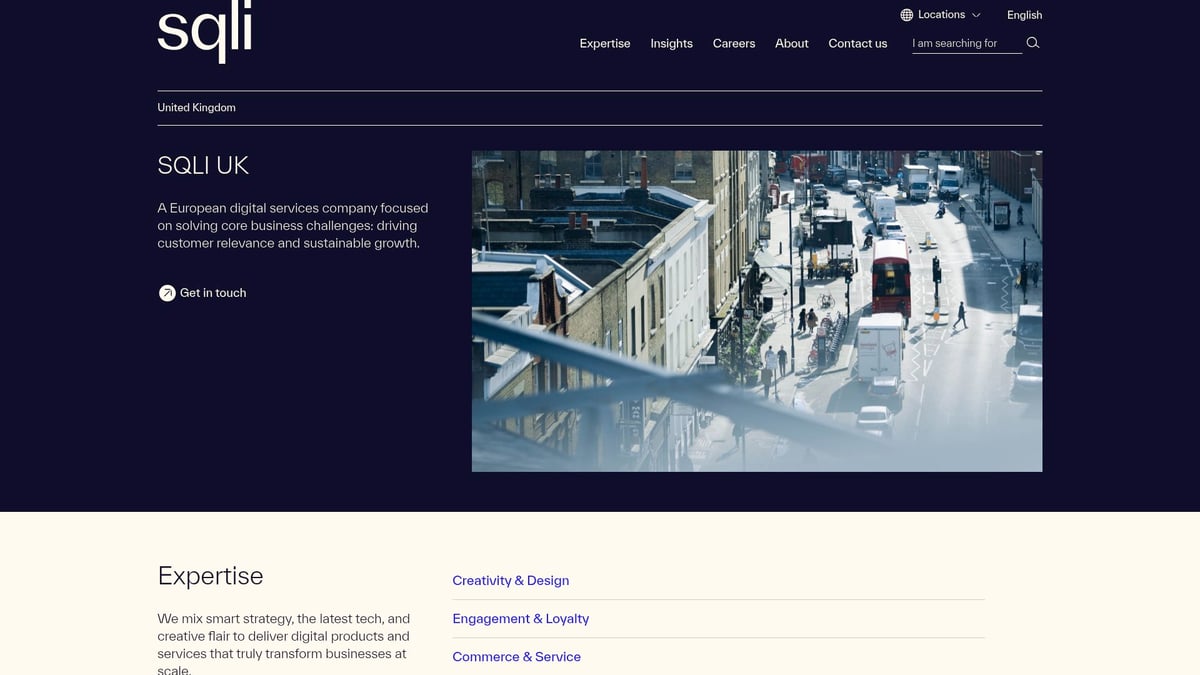
Task: Select the English language option
Action: 1024,15
